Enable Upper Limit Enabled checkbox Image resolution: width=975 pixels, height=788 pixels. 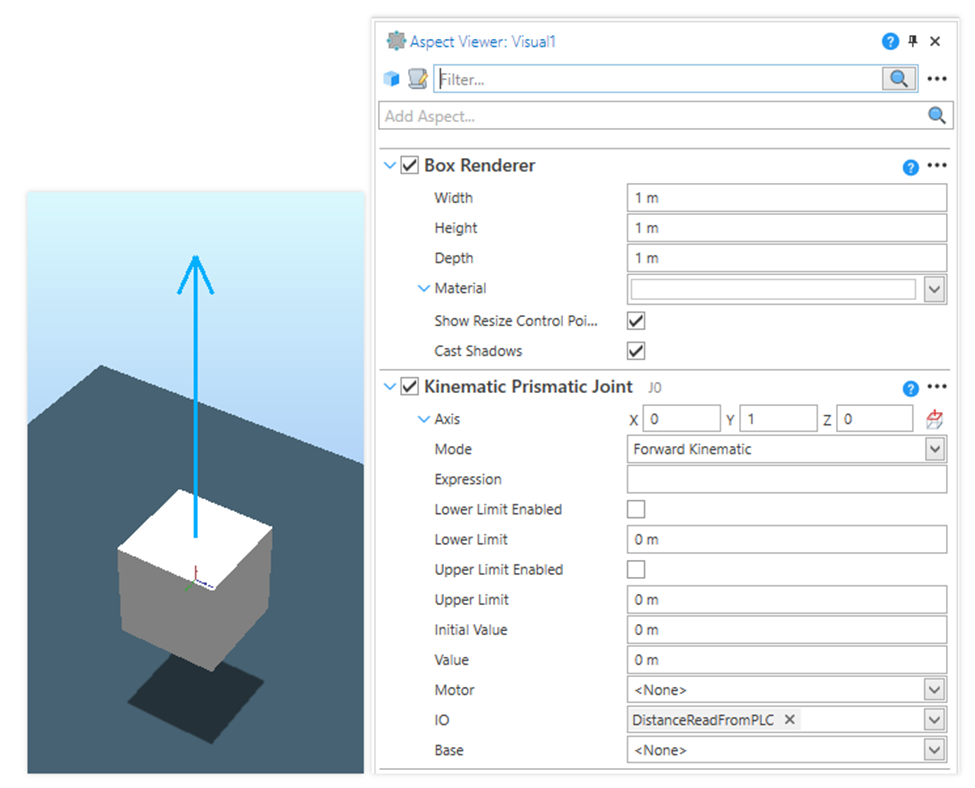634,569
